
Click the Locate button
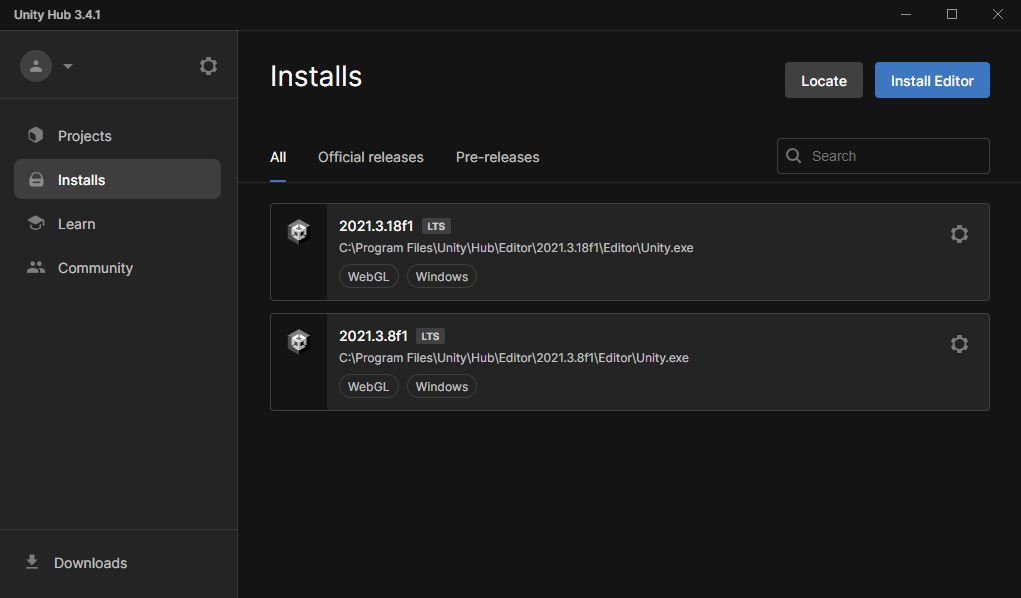(824, 80)
